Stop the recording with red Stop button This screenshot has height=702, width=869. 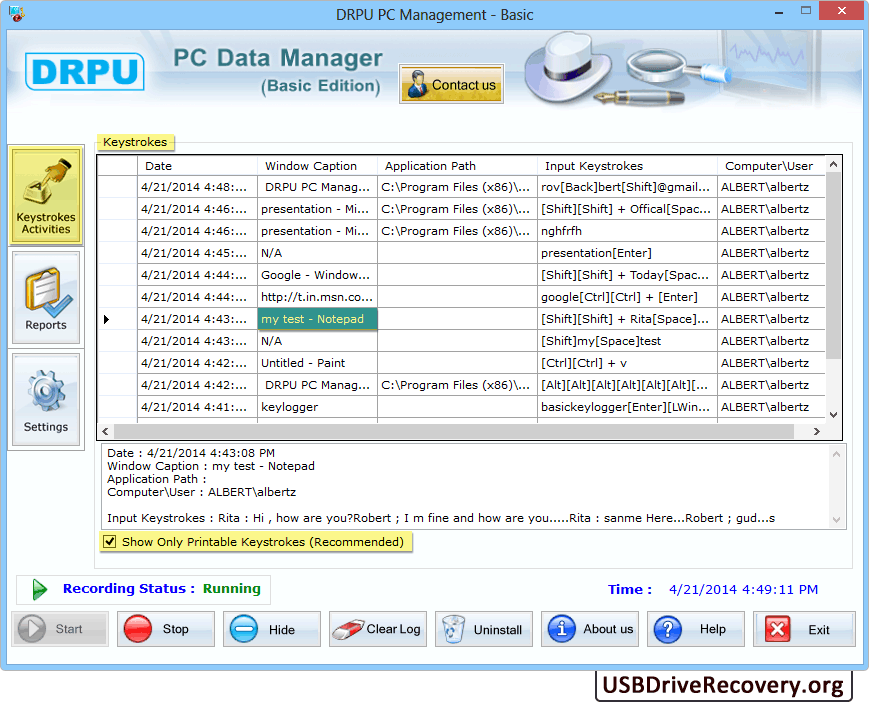166,629
